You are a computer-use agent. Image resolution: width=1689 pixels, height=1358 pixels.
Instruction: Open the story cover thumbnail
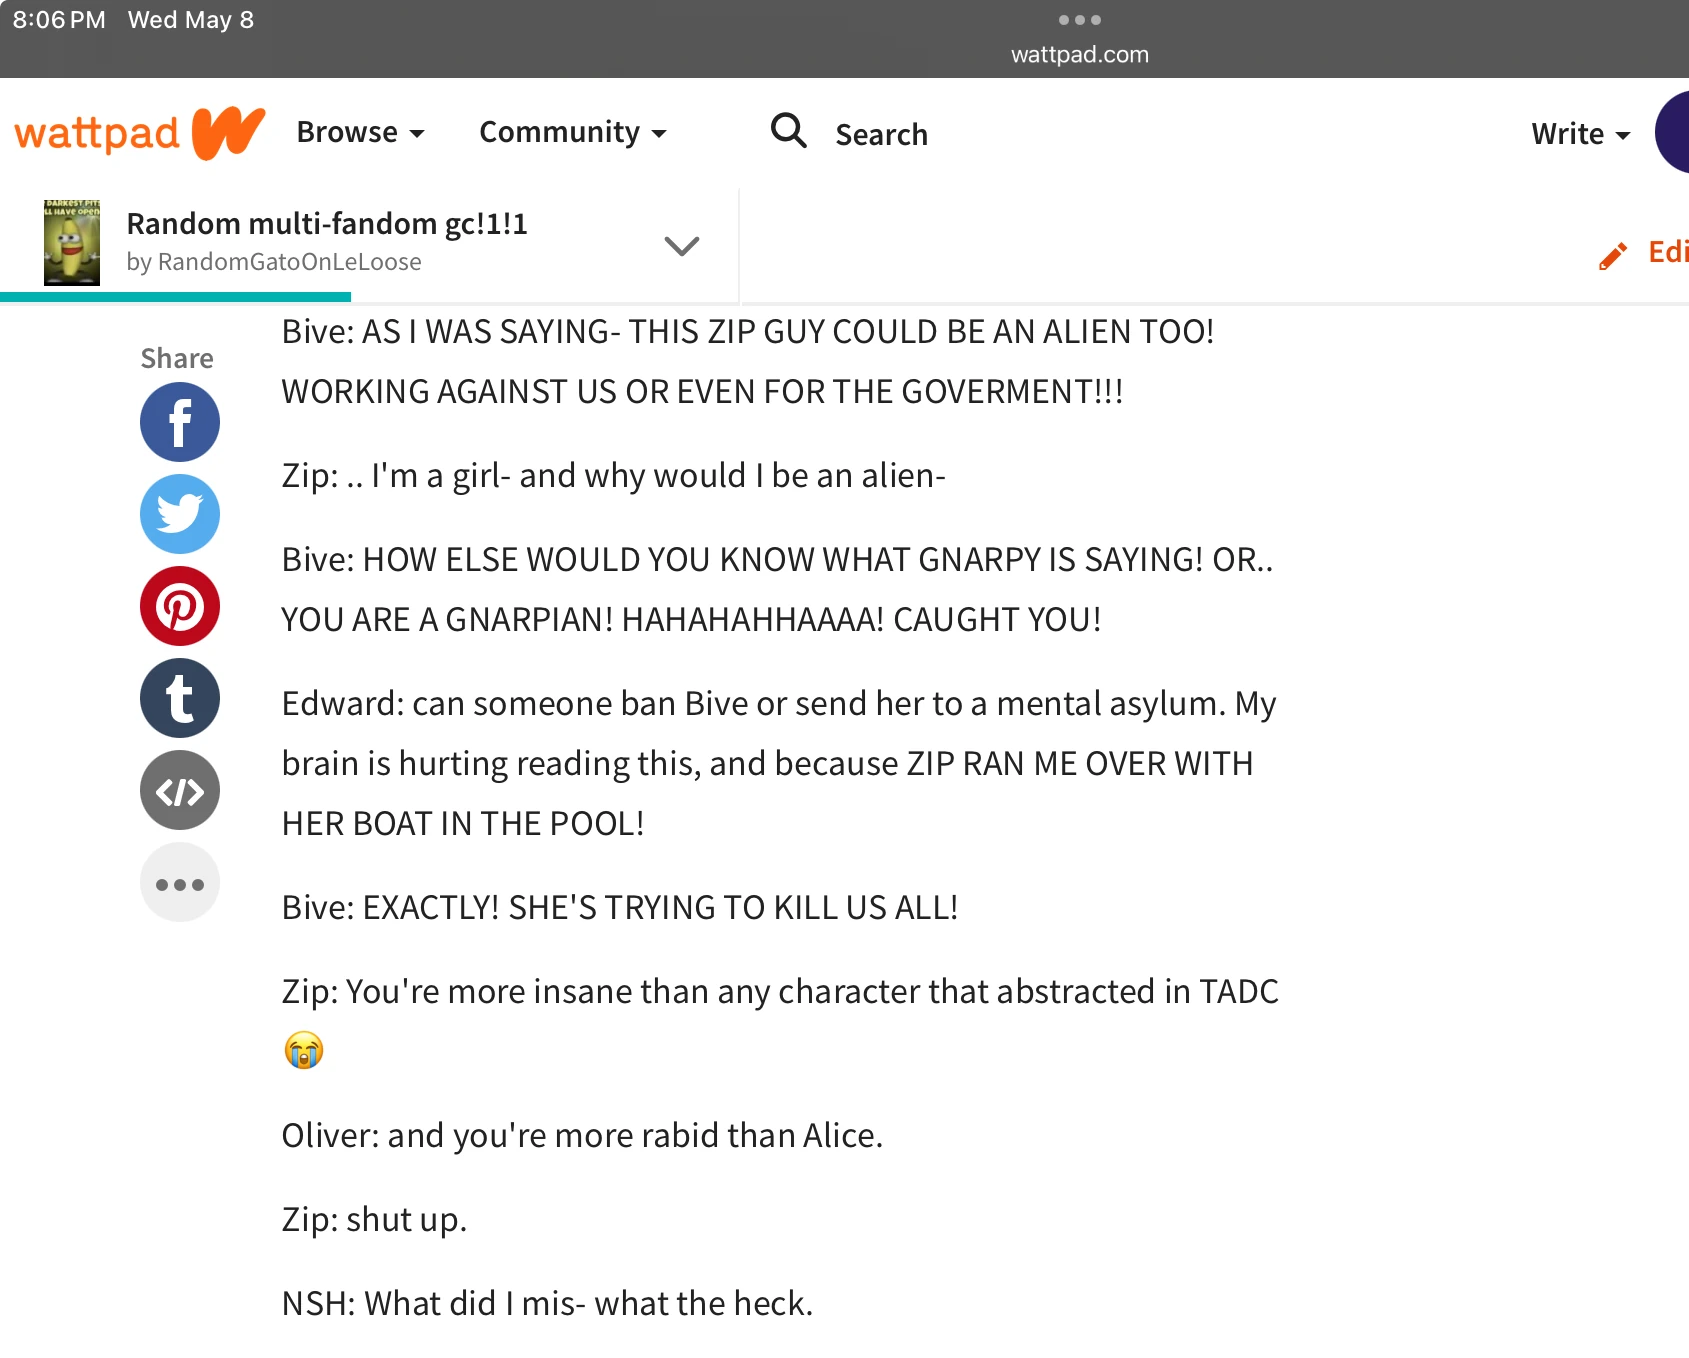click(72, 242)
